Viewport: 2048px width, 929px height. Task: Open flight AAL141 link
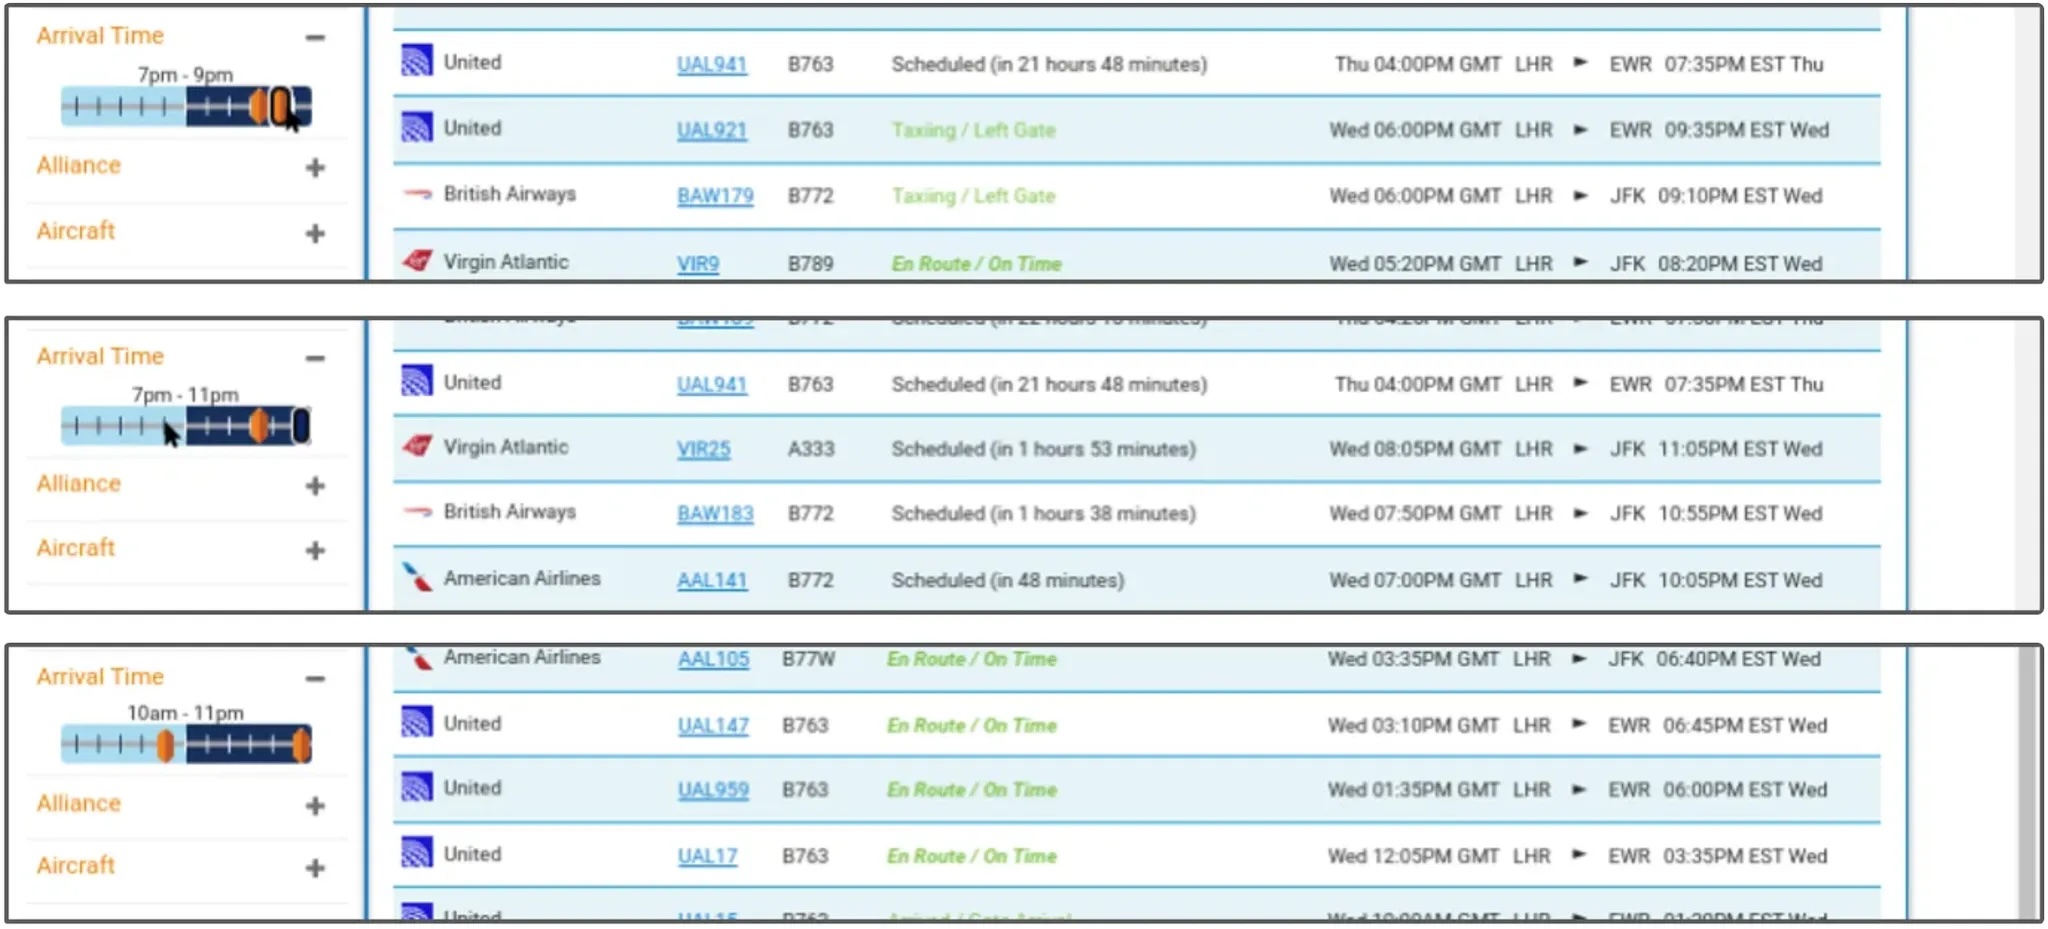[712, 580]
